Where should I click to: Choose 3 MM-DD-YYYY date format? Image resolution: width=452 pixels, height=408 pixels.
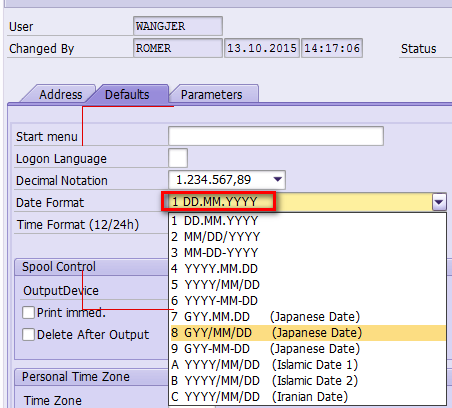point(308,253)
